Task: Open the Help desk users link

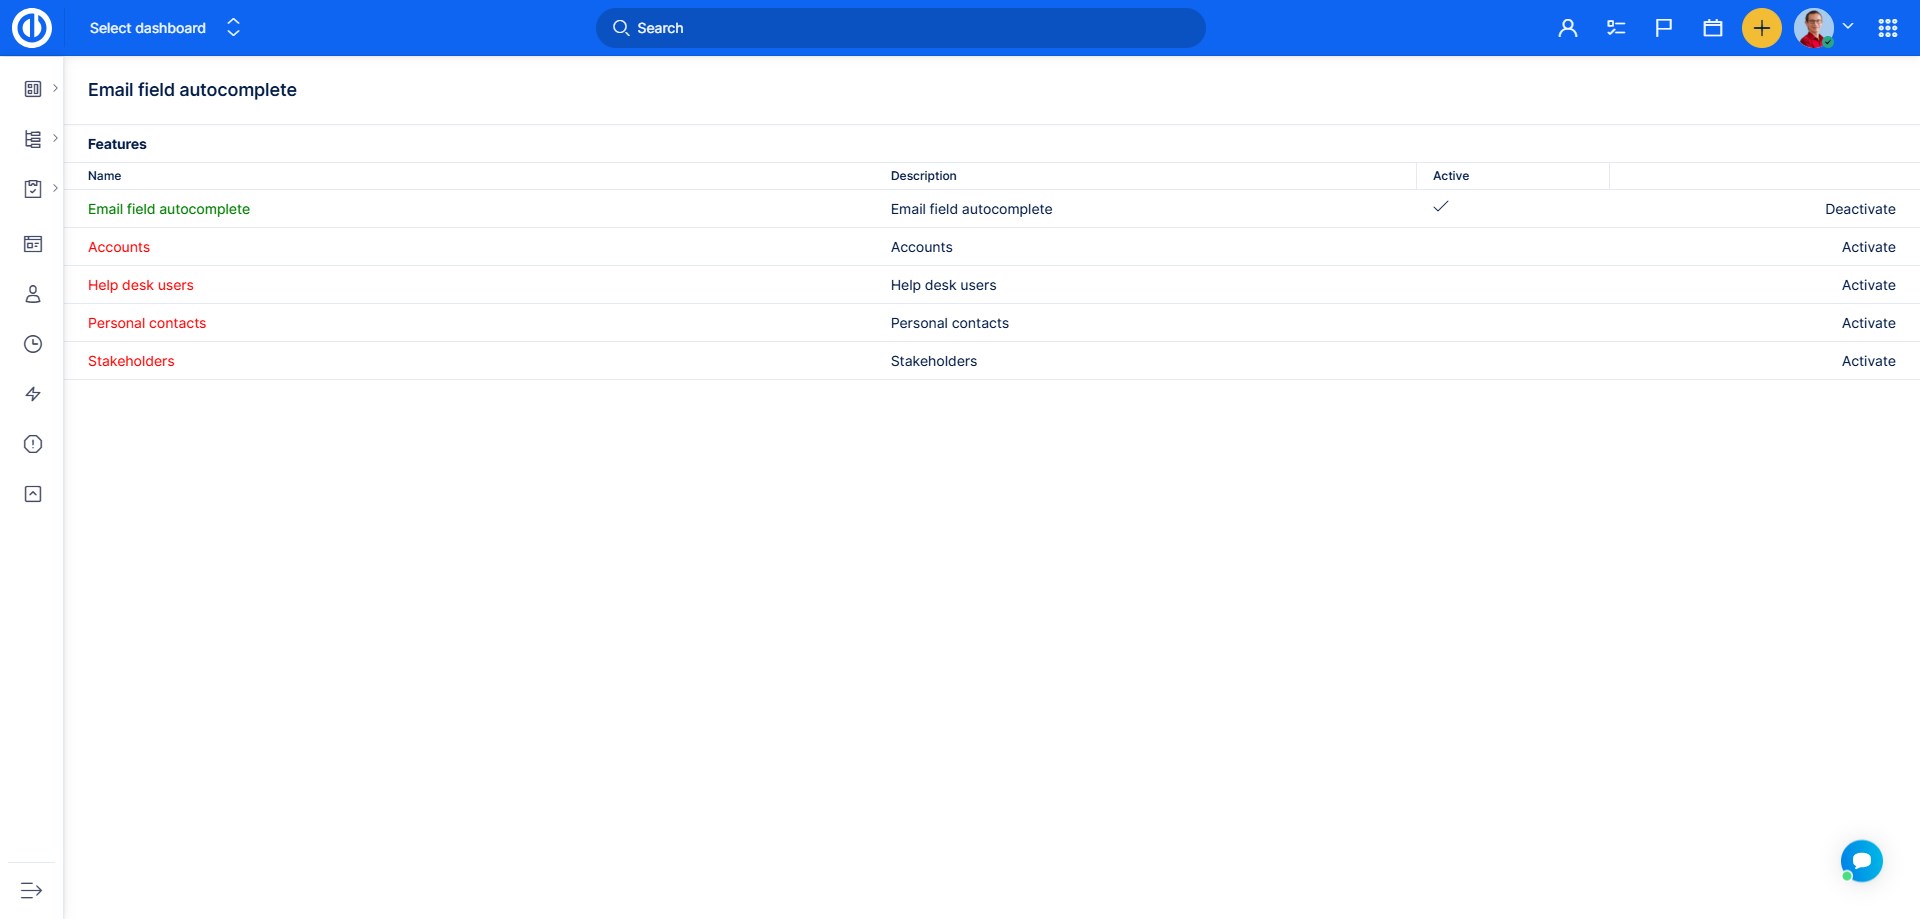Action: tap(141, 285)
